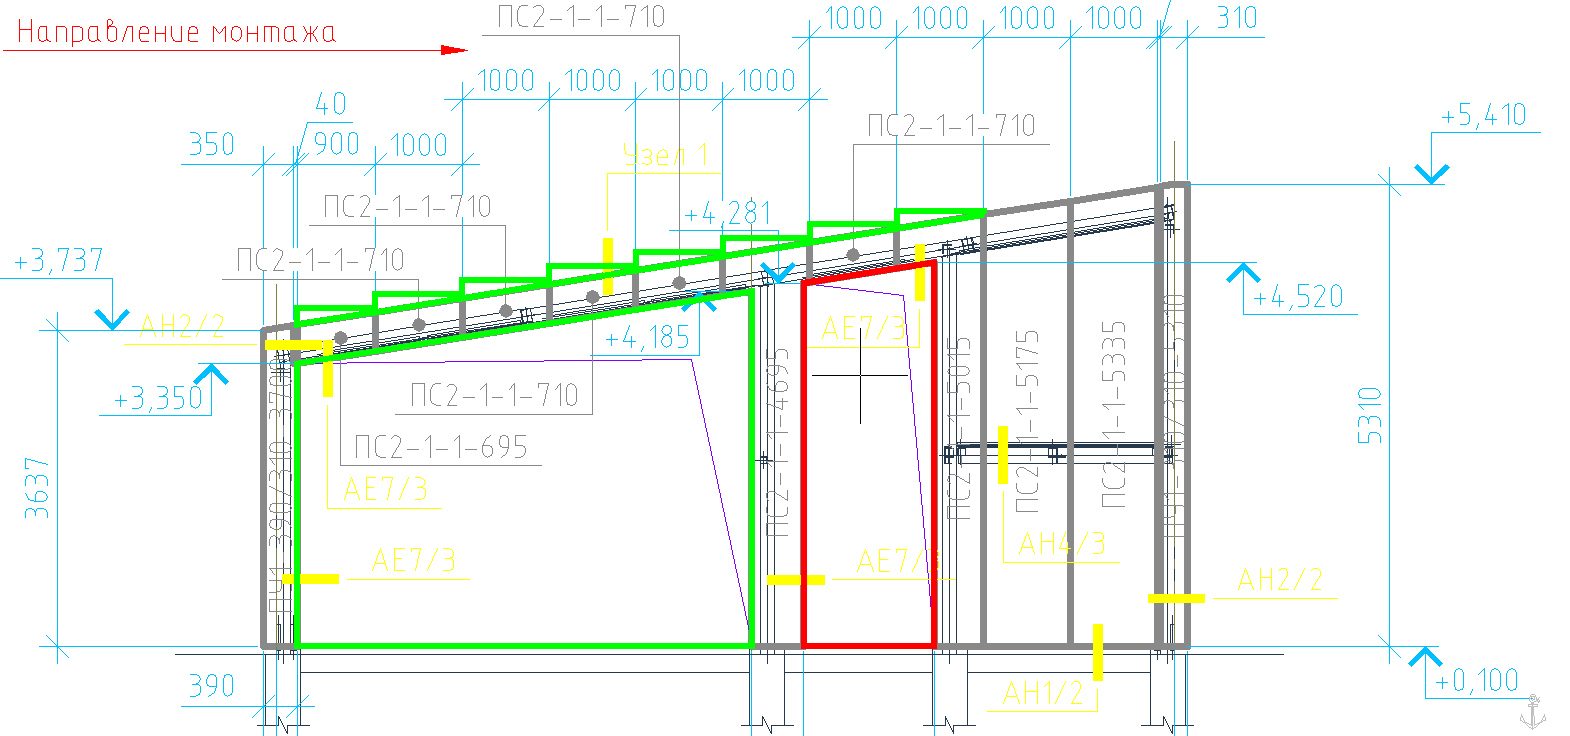The image size is (1570, 736).
Task: Click the 'ПС2-1-1-695' panel label
Action: (441, 447)
